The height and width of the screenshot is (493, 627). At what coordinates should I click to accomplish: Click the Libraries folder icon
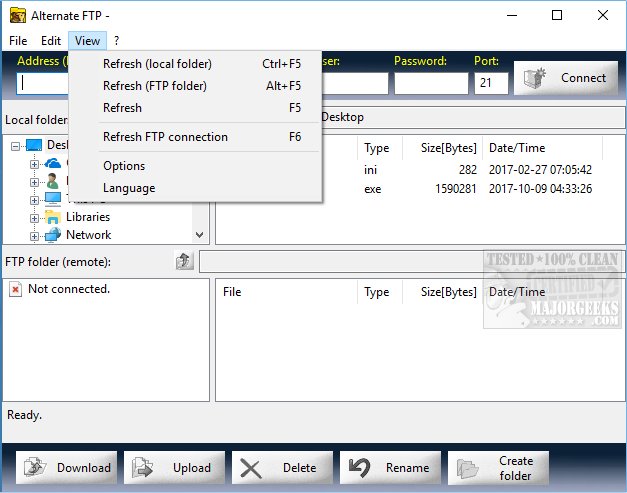pos(53,217)
